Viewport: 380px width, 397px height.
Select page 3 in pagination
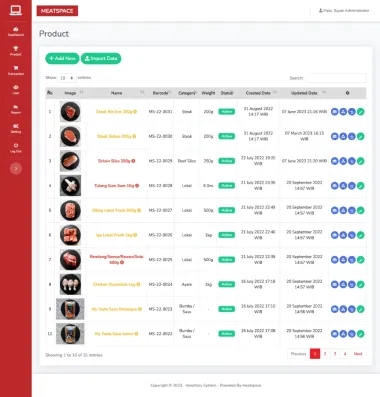pos(335,354)
